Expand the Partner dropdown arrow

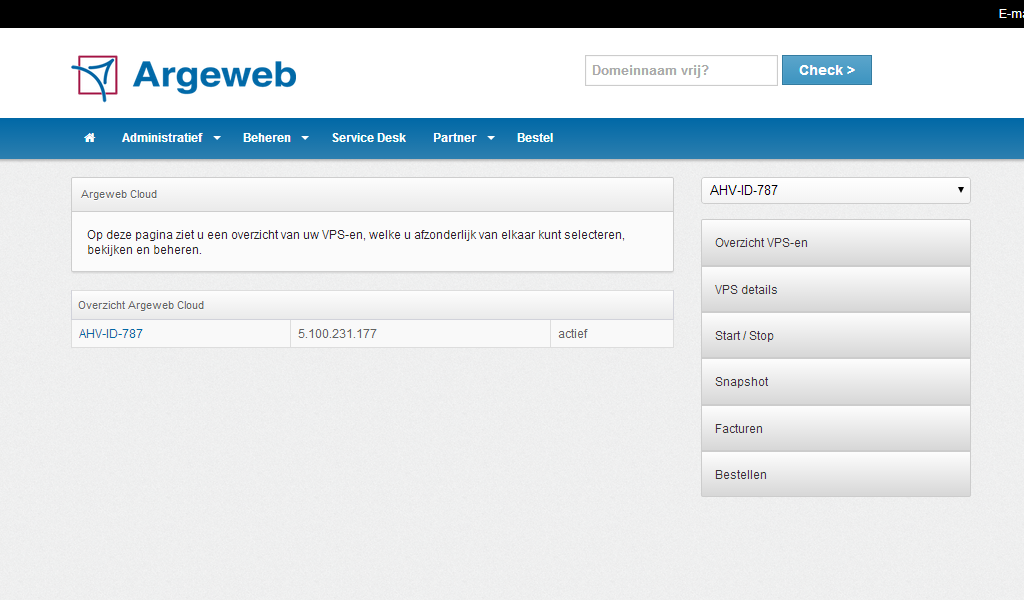[491, 138]
